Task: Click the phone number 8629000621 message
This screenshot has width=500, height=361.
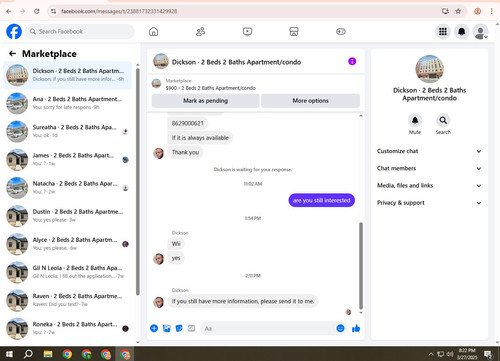Action: (187, 123)
